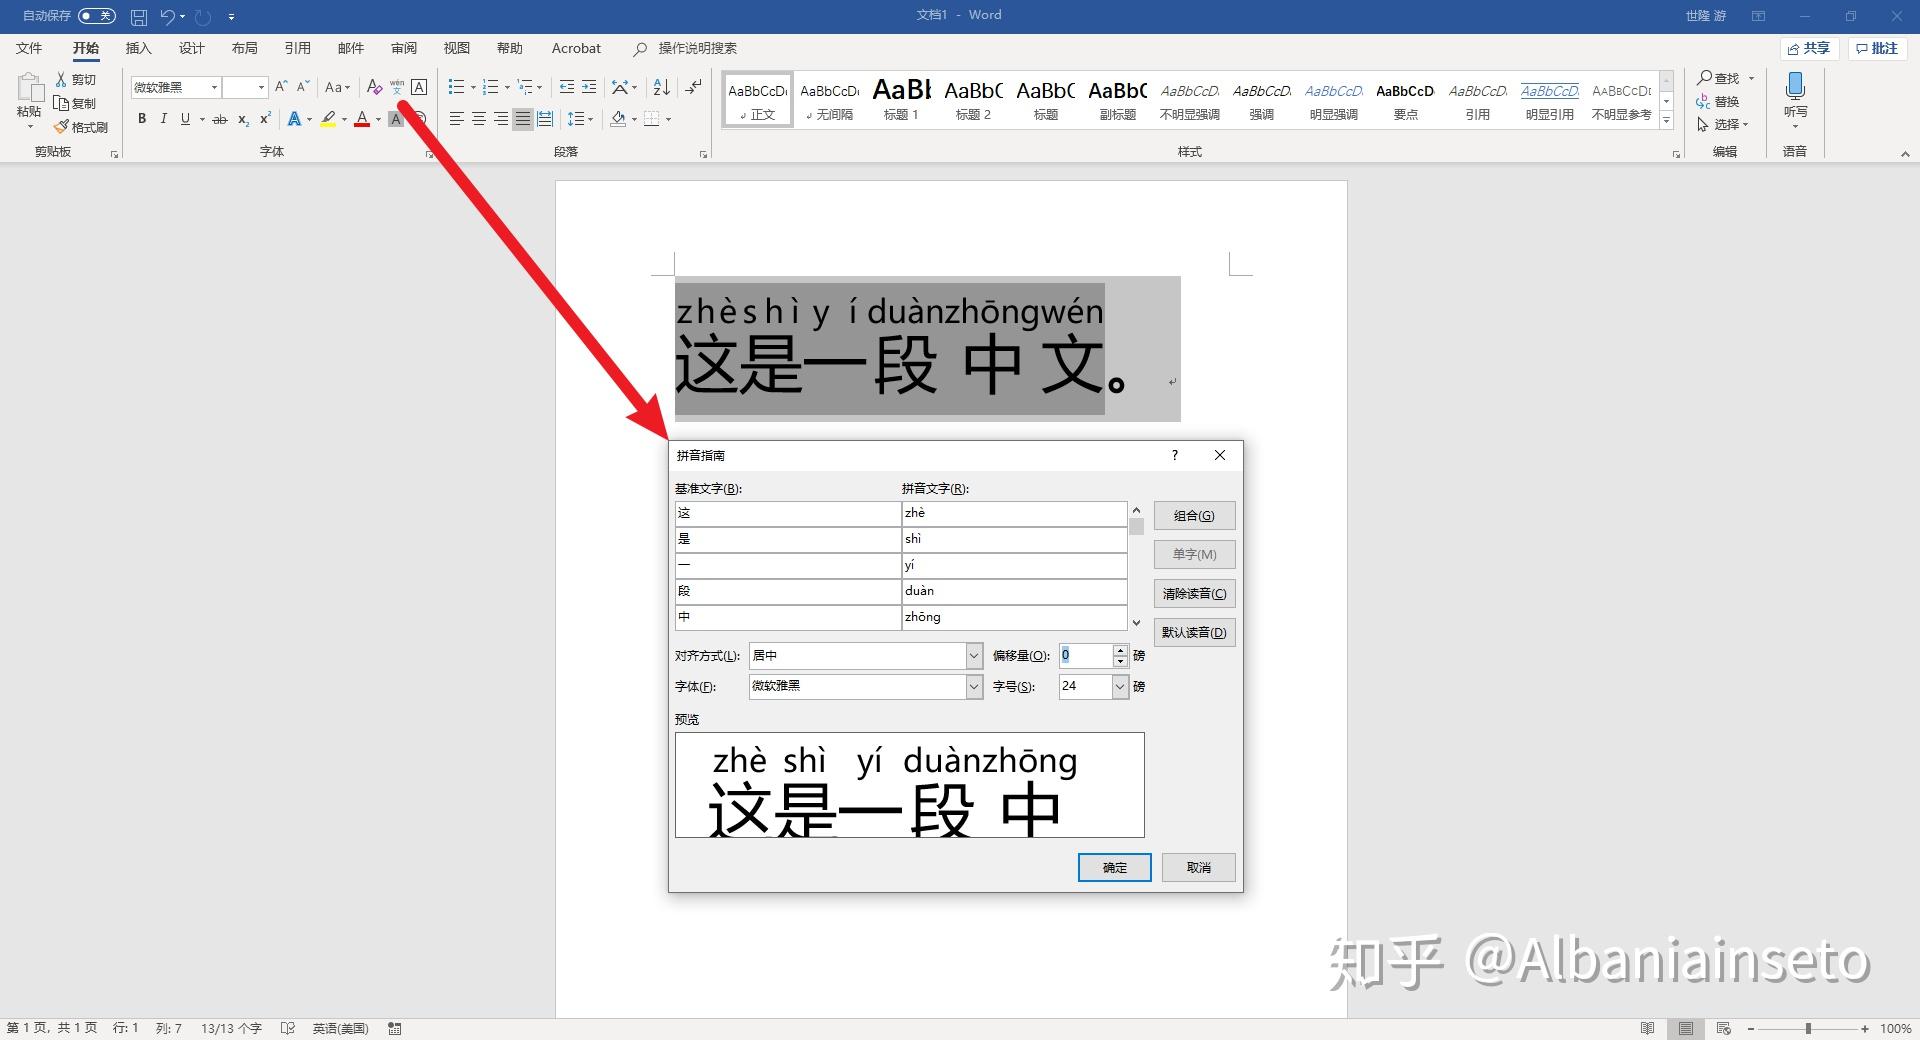This screenshot has height=1040, width=1920.
Task: Toggle Character Shading
Action: point(396,119)
